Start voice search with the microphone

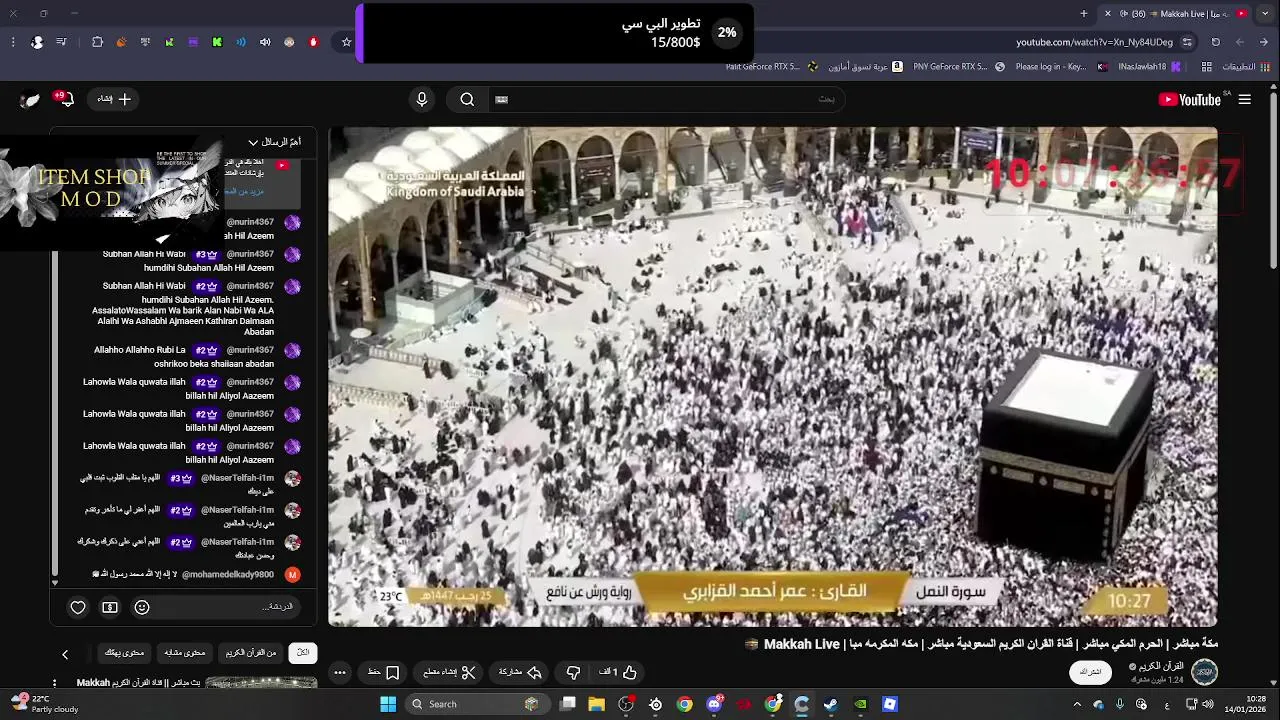pyautogui.click(x=422, y=99)
